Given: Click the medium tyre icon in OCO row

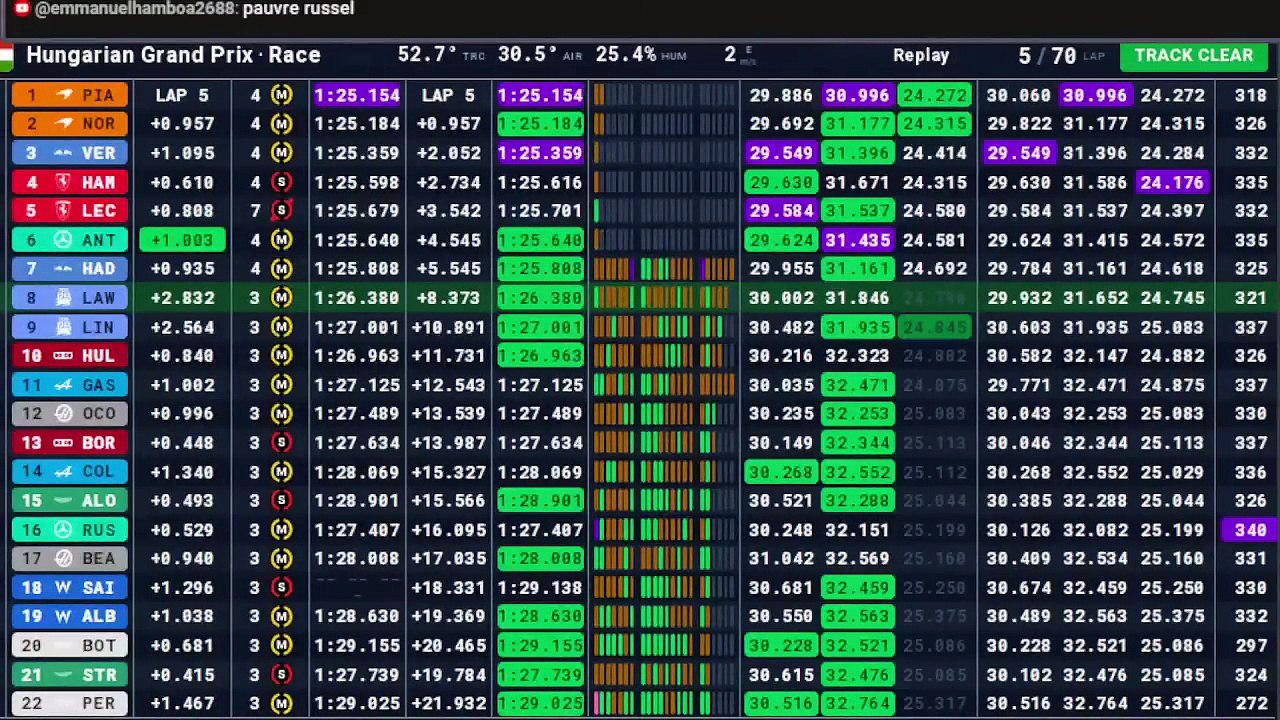Looking at the screenshot, I should [282, 414].
